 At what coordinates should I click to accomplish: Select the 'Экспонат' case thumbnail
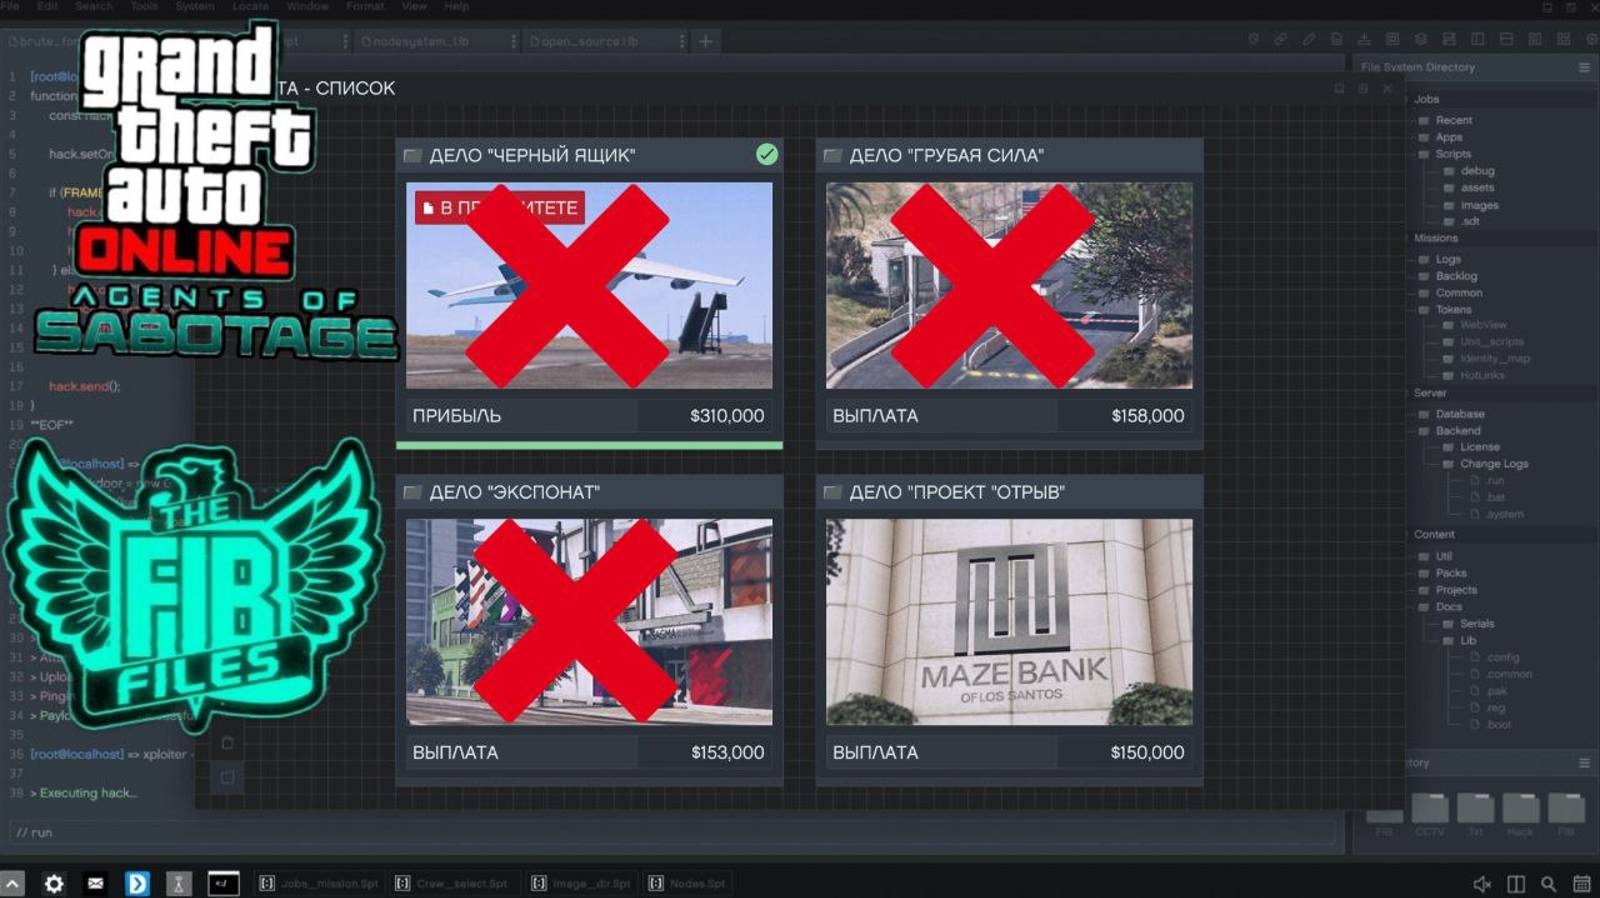tap(589, 622)
